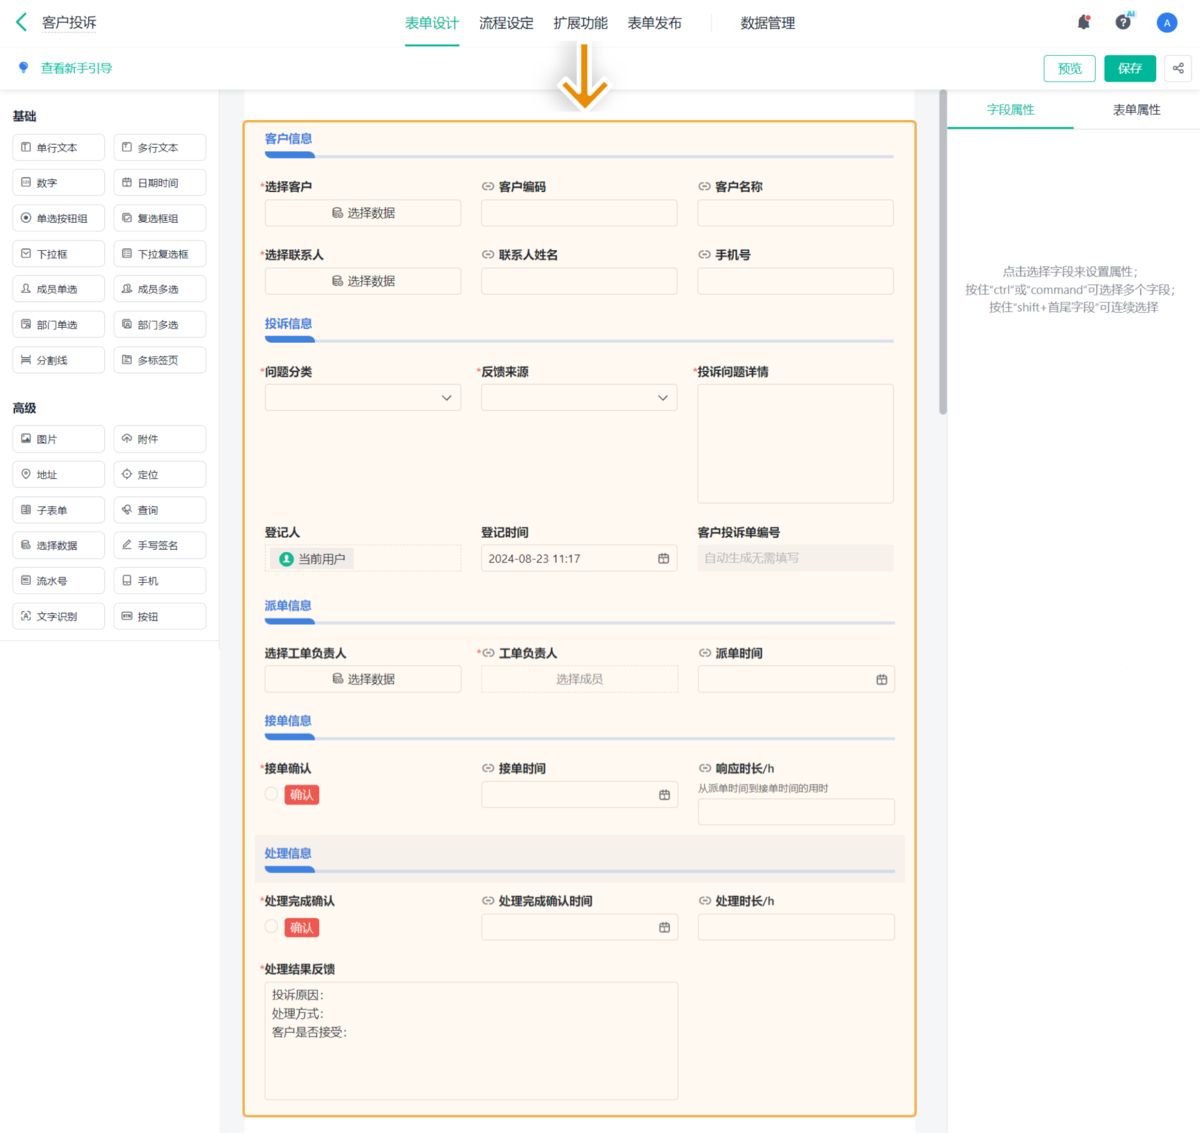The image size is (1200, 1133).
Task: Open the 查看新手引导 link
Action: [x=76, y=68]
